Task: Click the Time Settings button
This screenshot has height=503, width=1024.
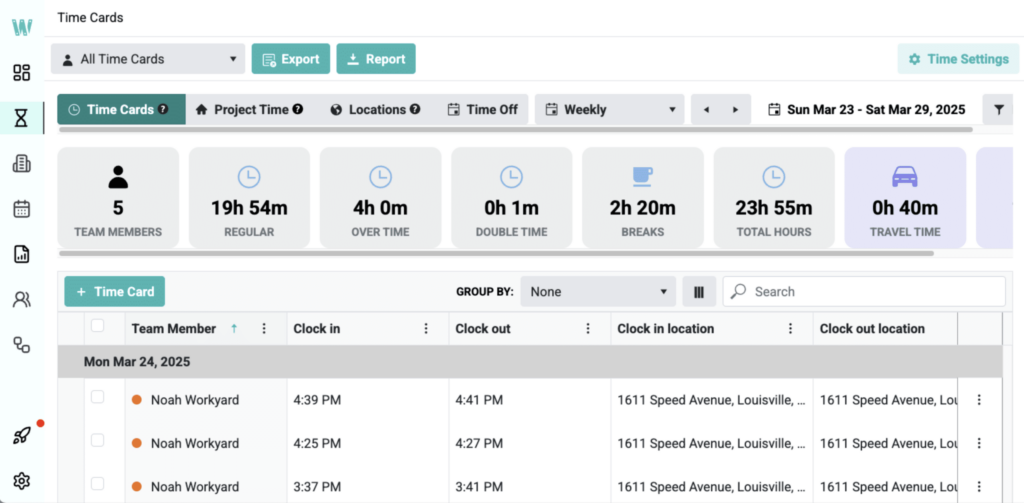Action: [x=958, y=59]
